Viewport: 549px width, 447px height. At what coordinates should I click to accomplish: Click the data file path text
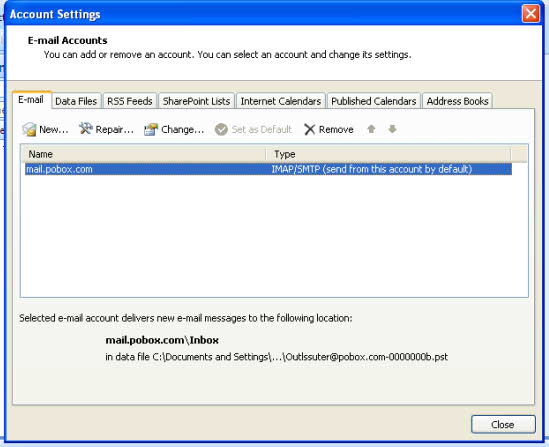click(276, 357)
